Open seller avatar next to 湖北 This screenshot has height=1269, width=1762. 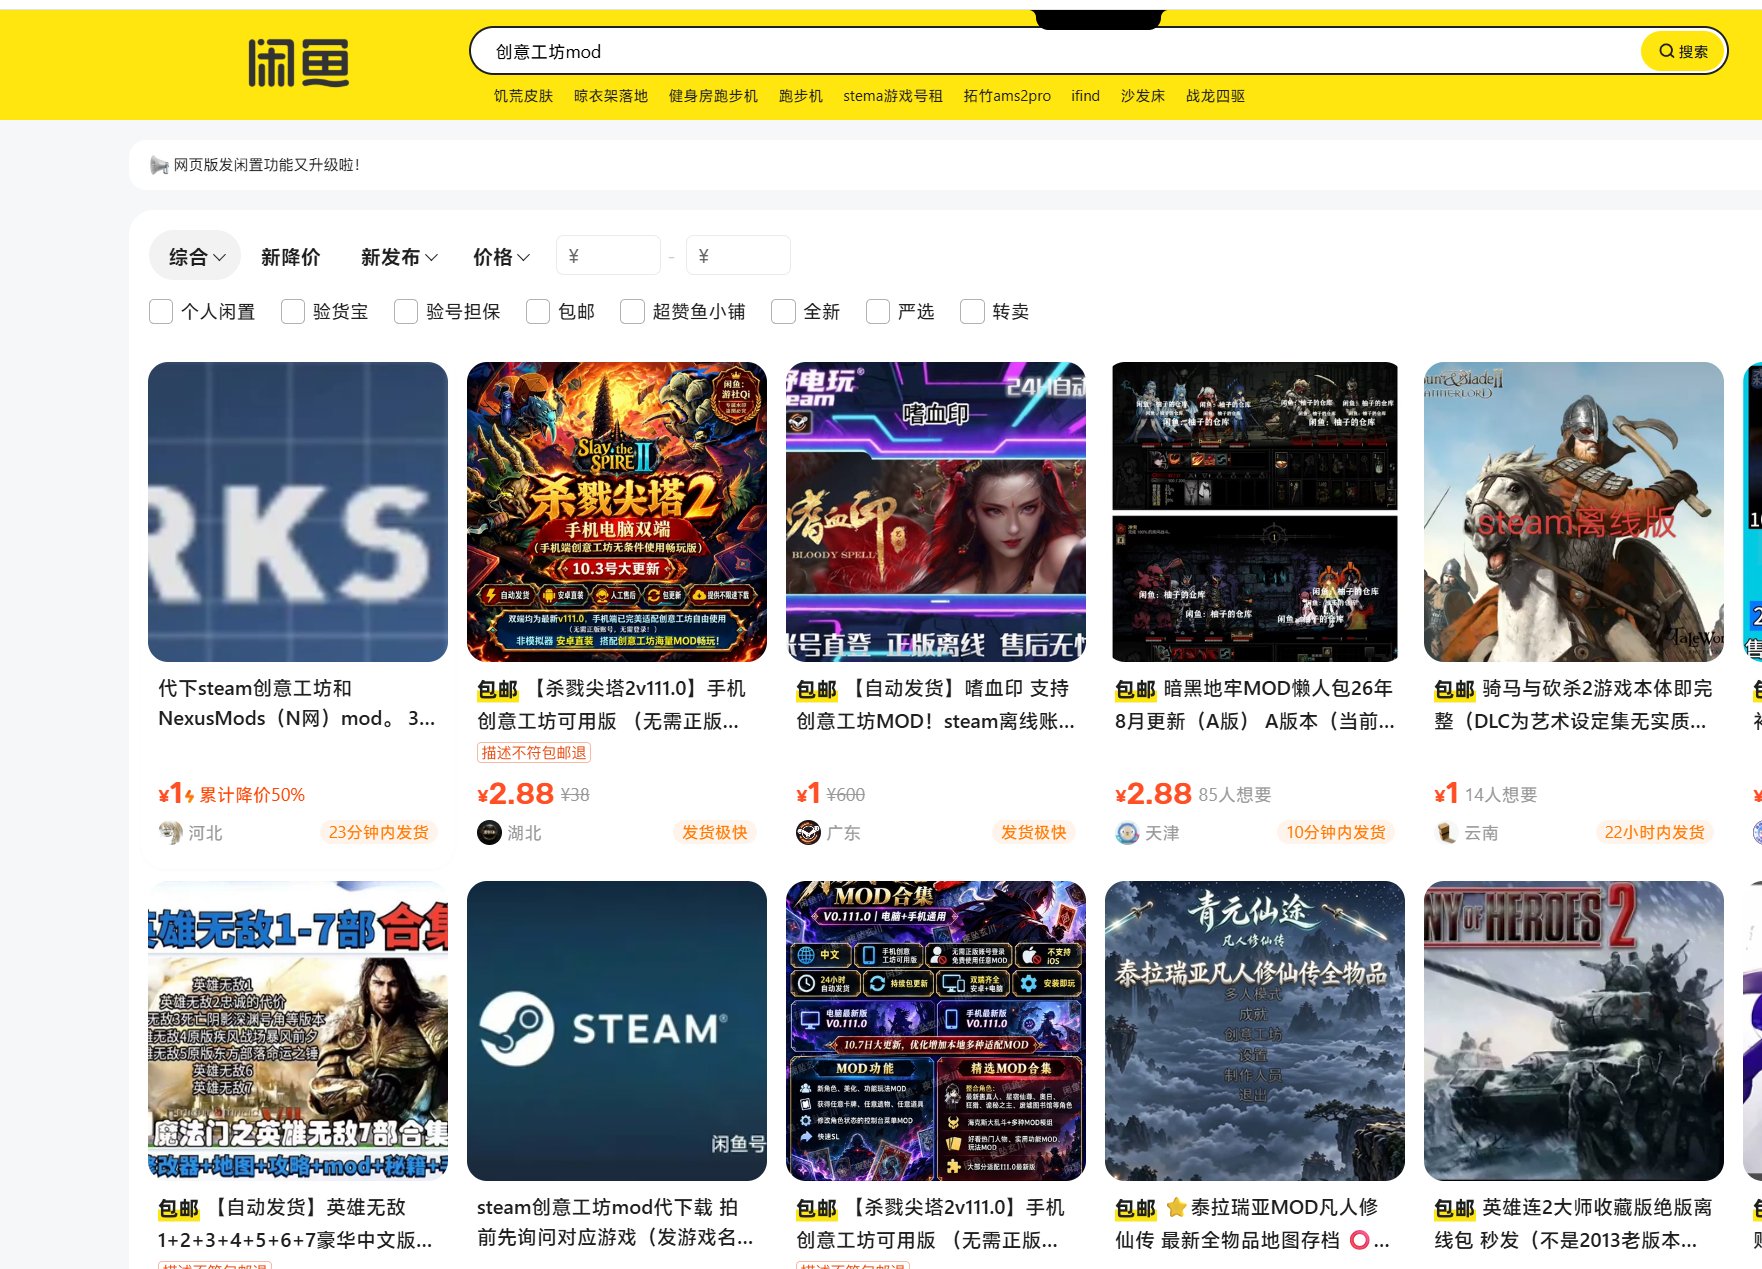pyautogui.click(x=489, y=832)
